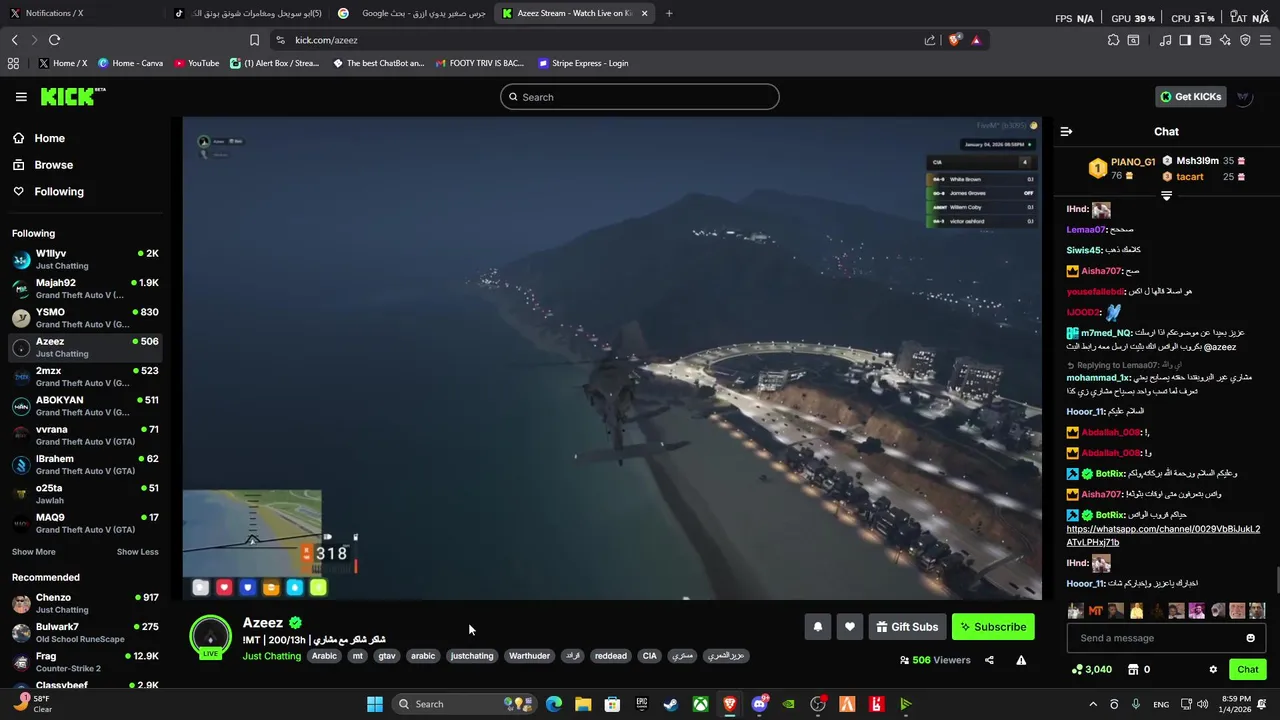This screenshot has width=1280, height=720.
Task: Reload the page
Action: 54,40
